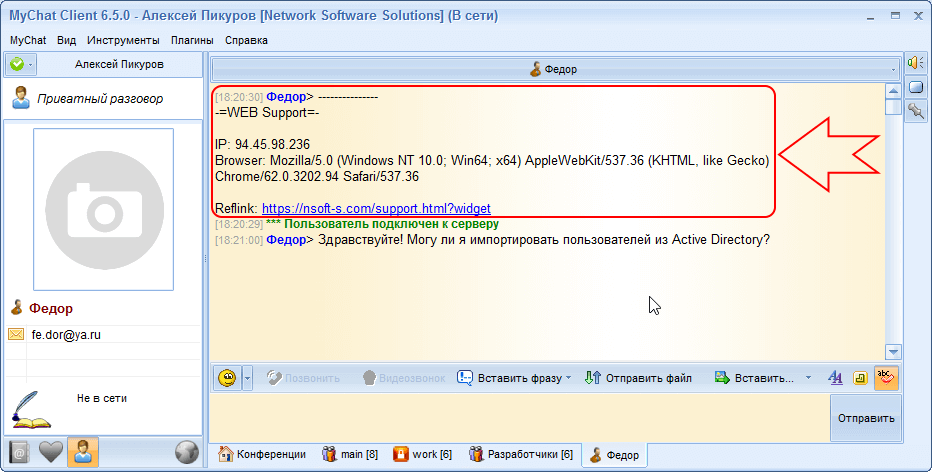Image resolution: width=932 pixels, height=472 pixels.
Task: Open the font formatting icon
Action: pyautogui.click(x=836, y=378)
